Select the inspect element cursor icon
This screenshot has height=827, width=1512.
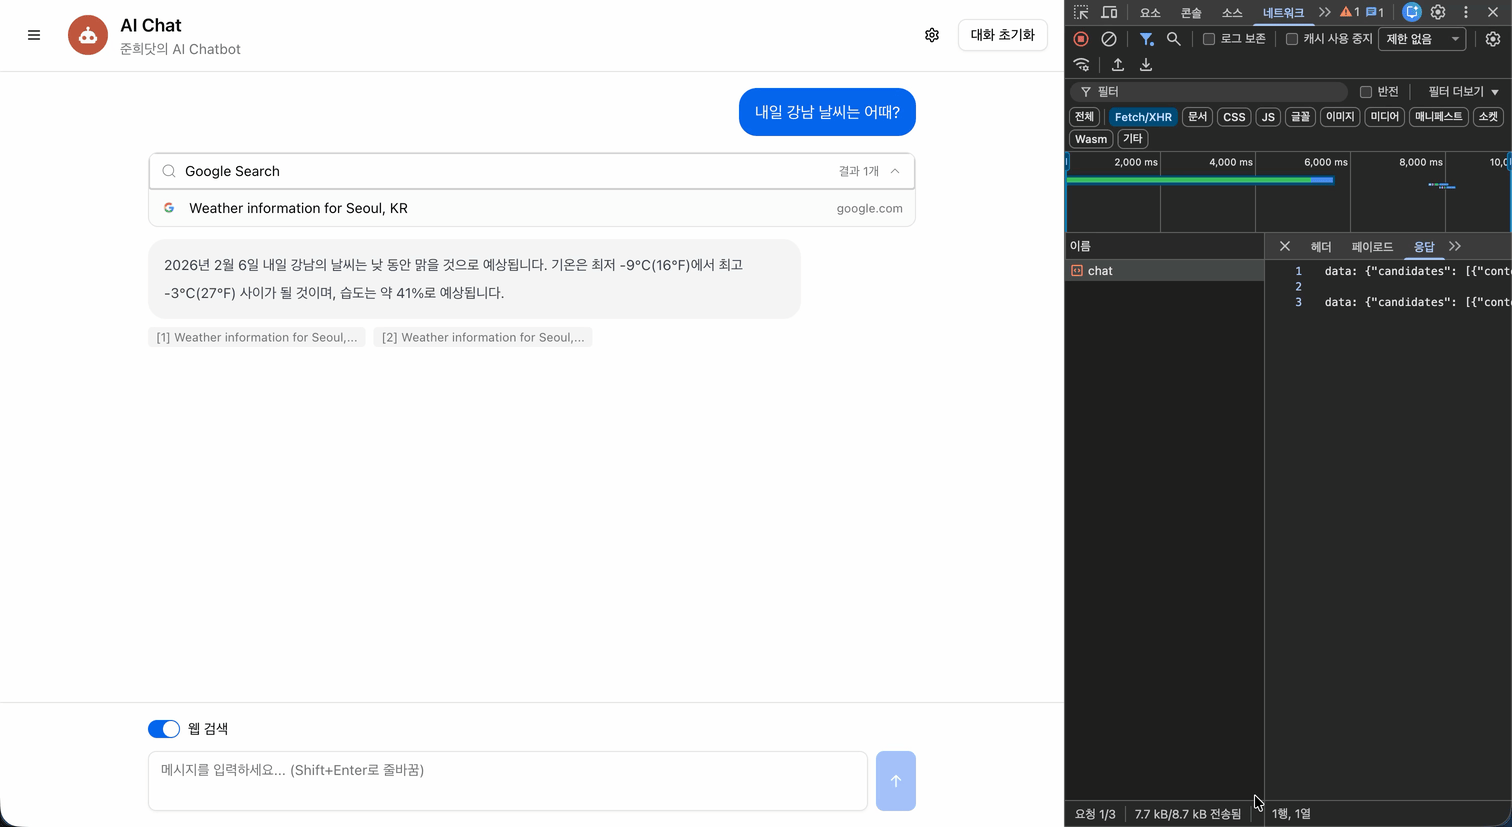[1080, 12]
